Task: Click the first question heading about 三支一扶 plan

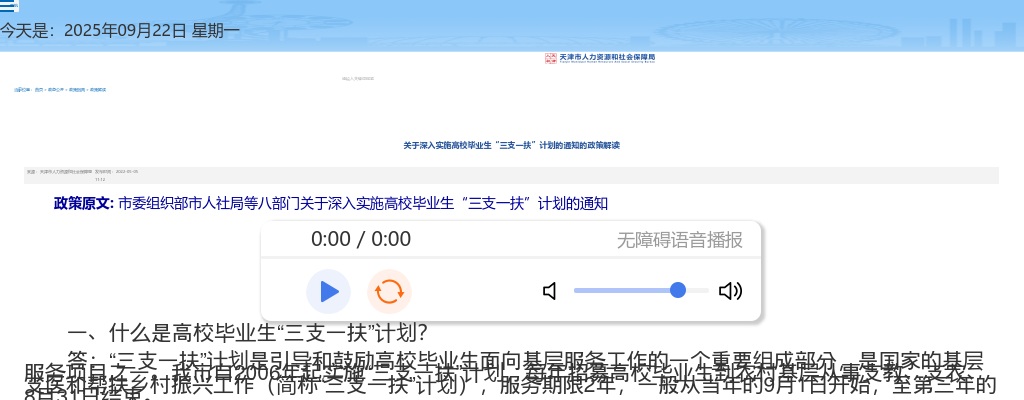Action: coord(247,332)
